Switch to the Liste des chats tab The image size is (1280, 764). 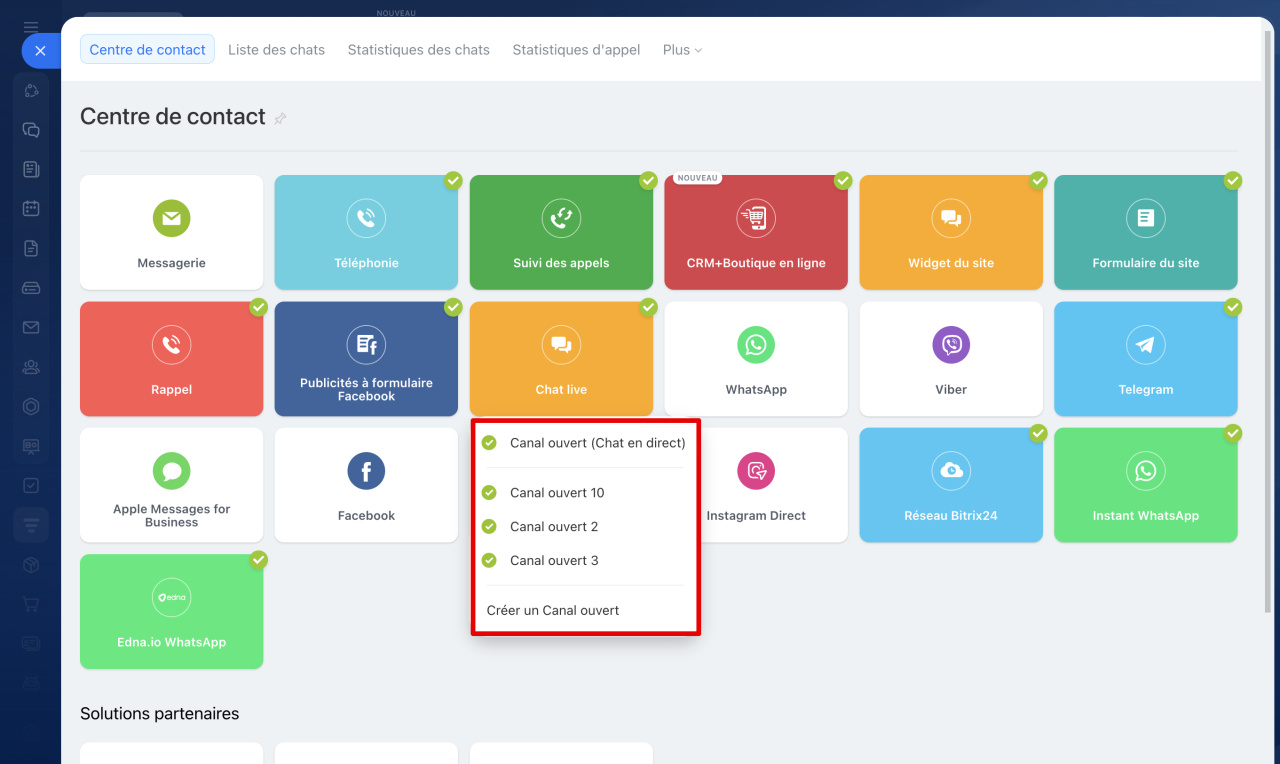tap(276, 49)
